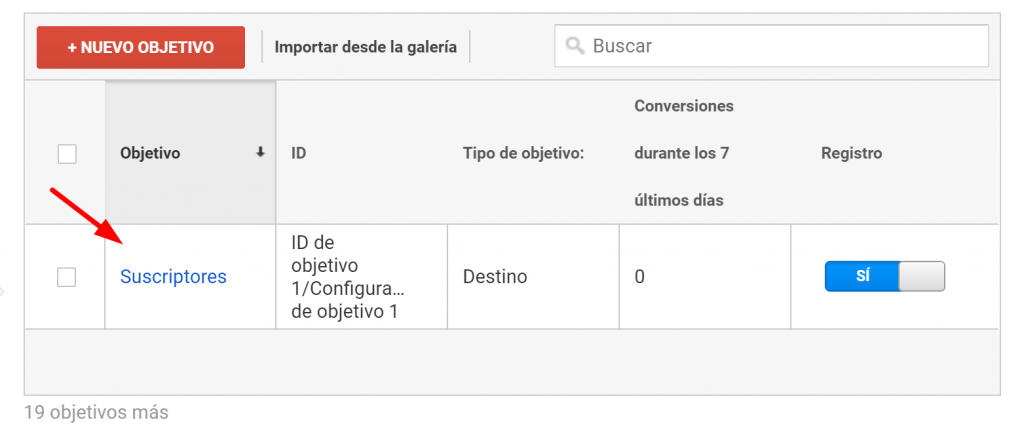Click the conversions count 0 cell
The width and height of the screenshot is (1024, 426).
pos(640,277)
